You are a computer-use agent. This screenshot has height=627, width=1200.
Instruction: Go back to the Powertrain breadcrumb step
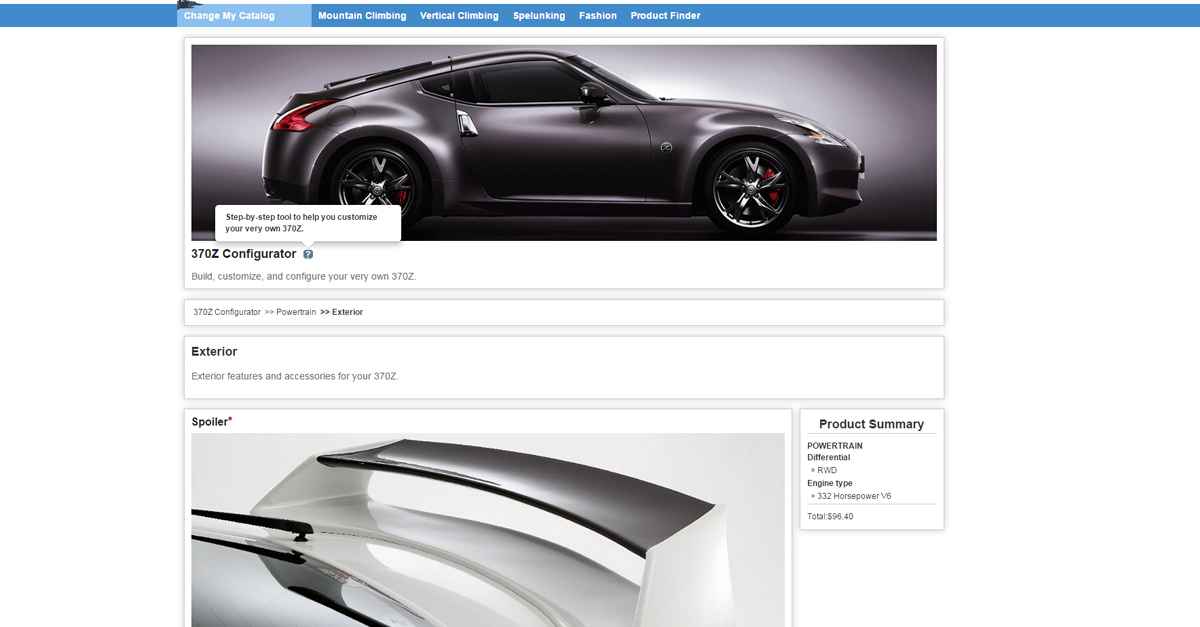[x=296, y=312]
